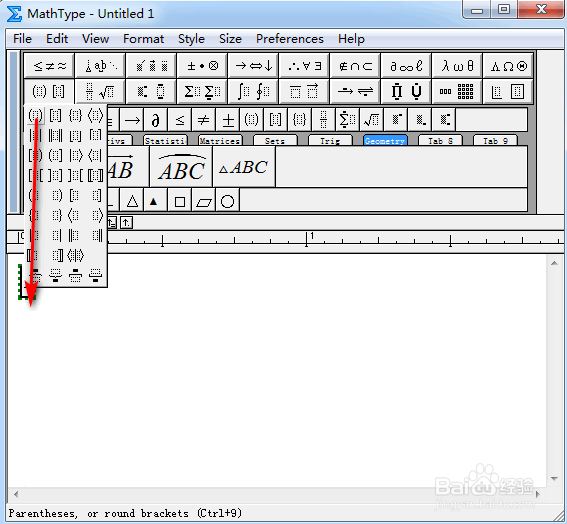Open the Help menu
The width and height of the screenshot is (567, 524).
pyautogui.click(x=351, y=39)
